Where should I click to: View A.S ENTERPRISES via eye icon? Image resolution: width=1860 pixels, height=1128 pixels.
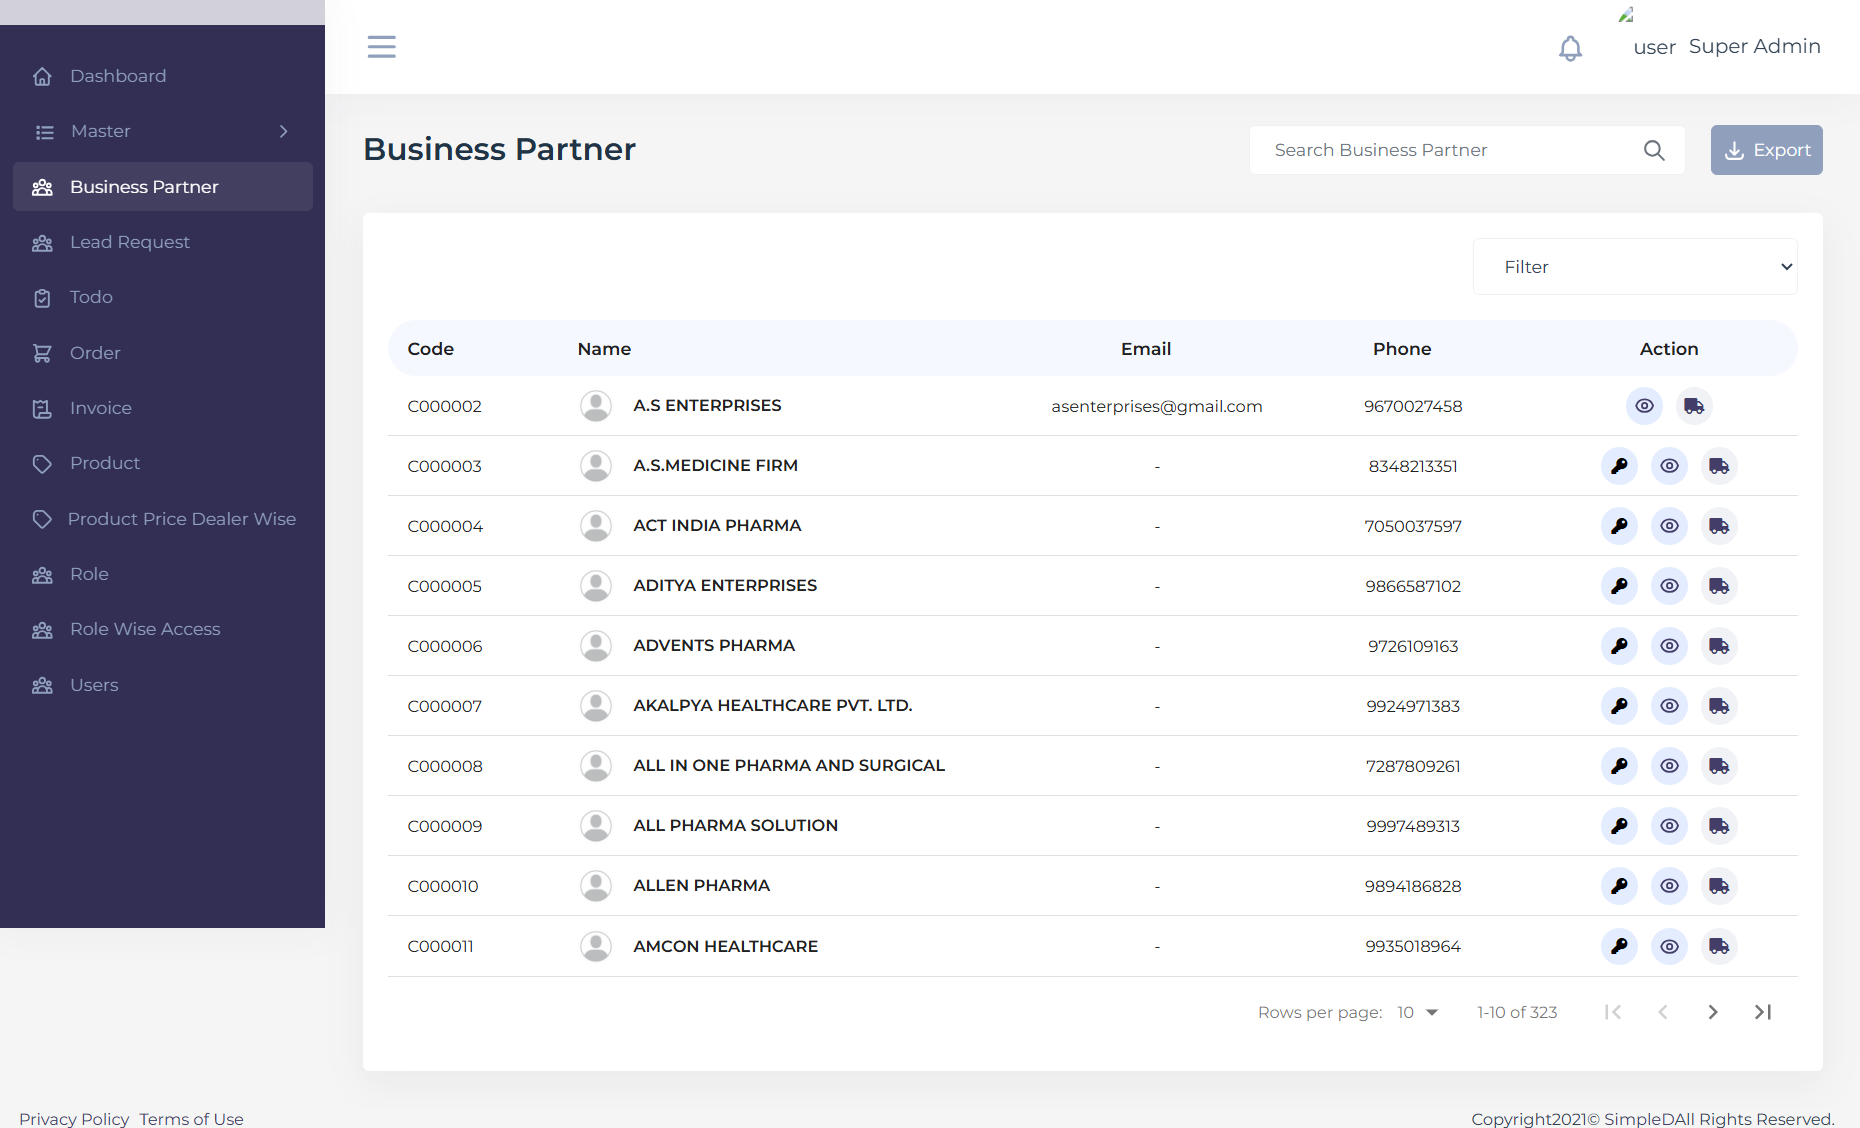pyautogui.click(x=1644, y=406)
